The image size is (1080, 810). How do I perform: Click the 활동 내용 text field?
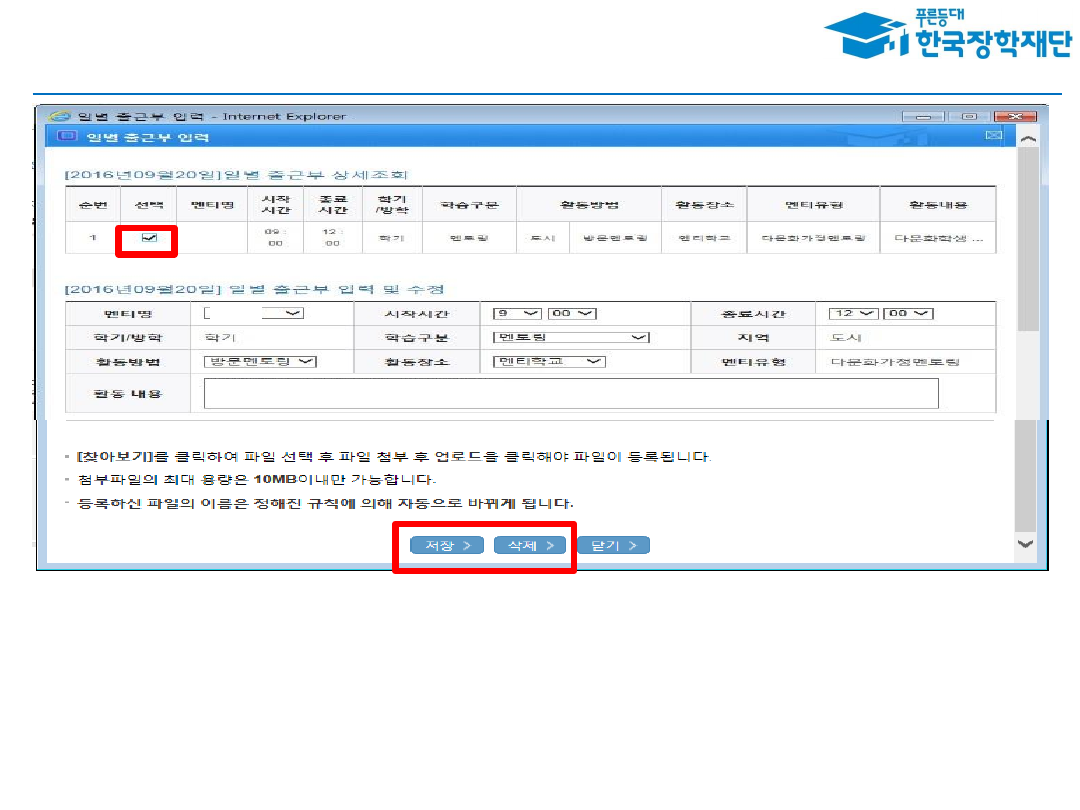tap(571, 393)
